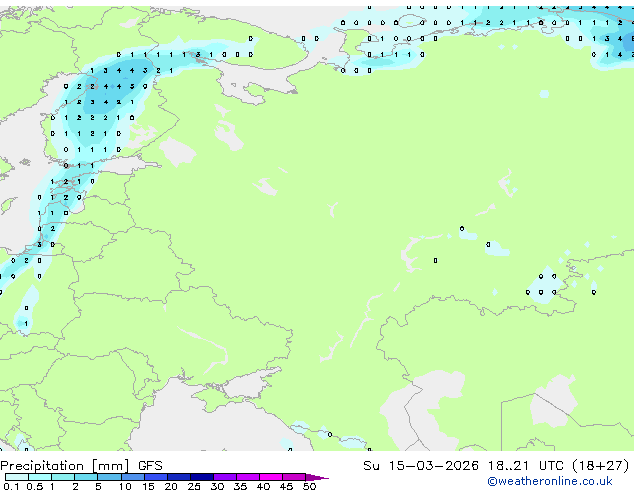Select the 0.5–1 mm legend swatch

pos(40,477)
